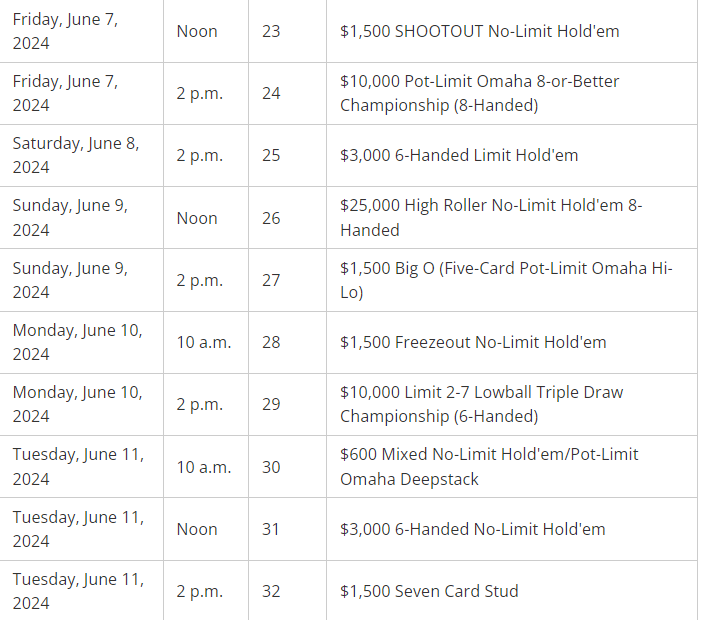Click the 2 p.m. time for event 24
Viewport: 701px width, 620px height.
coord(199,93)
